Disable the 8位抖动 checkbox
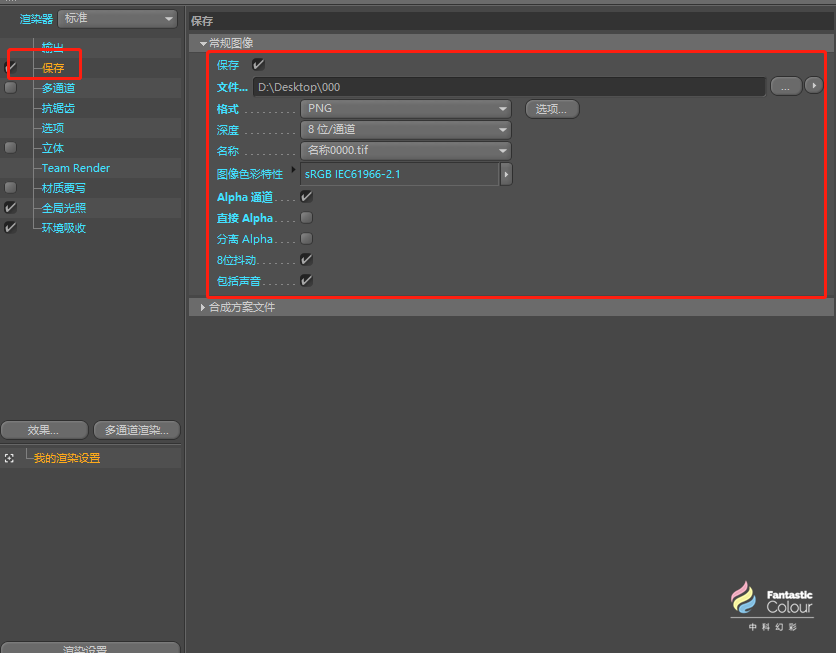Screen dimensions: 836x653 [306, 260]
